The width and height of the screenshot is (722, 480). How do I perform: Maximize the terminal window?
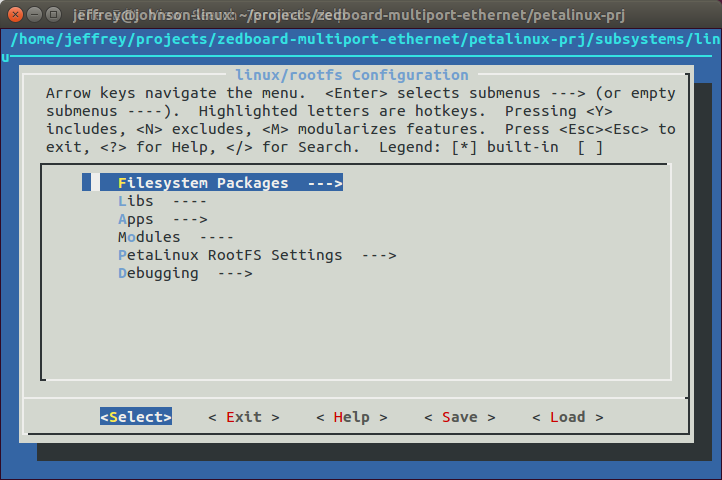(54, 15)
